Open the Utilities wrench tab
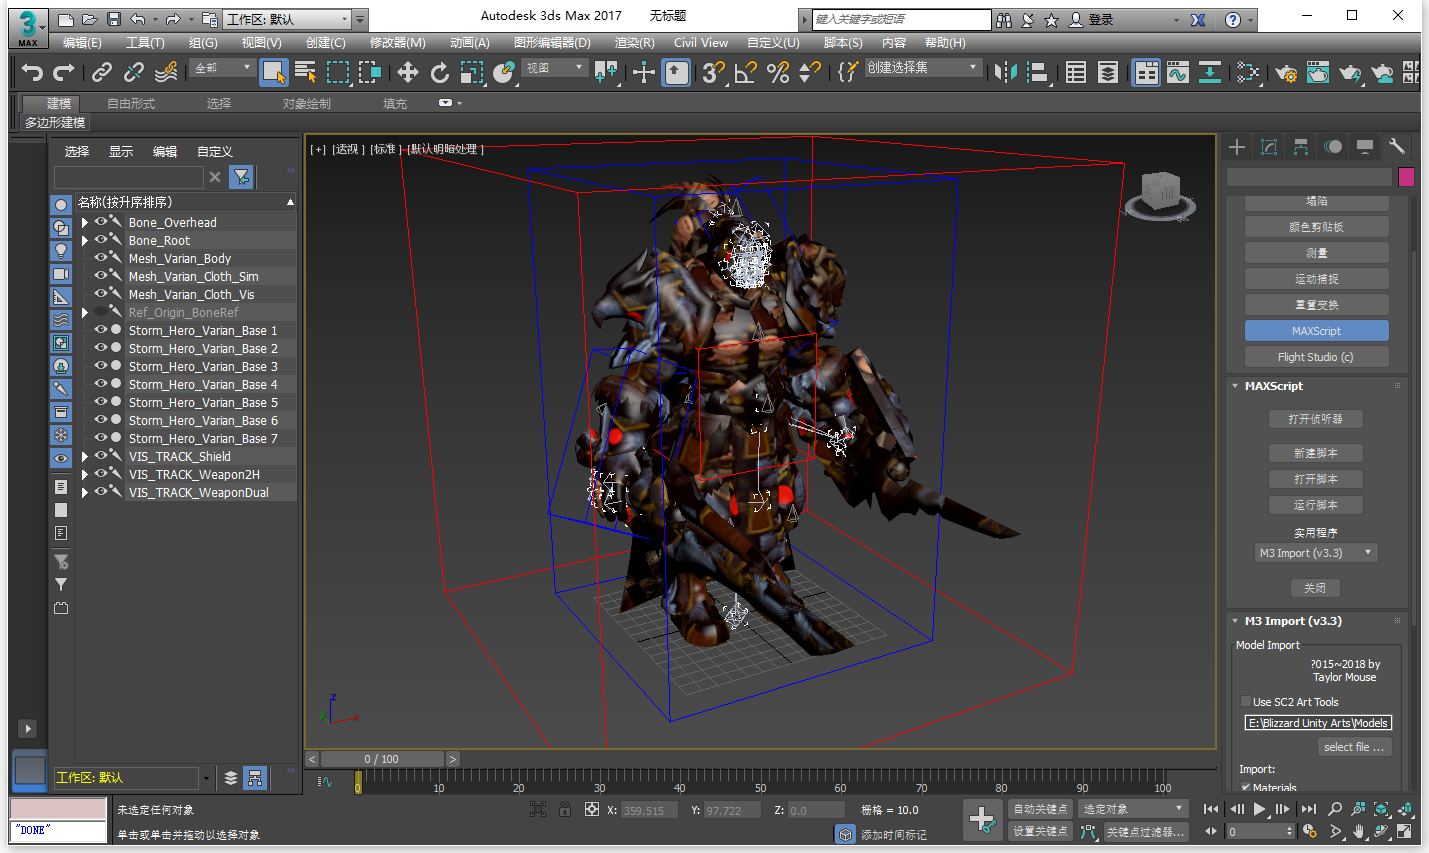The width and height of the screenshot is (1429, 853). 1397,147
